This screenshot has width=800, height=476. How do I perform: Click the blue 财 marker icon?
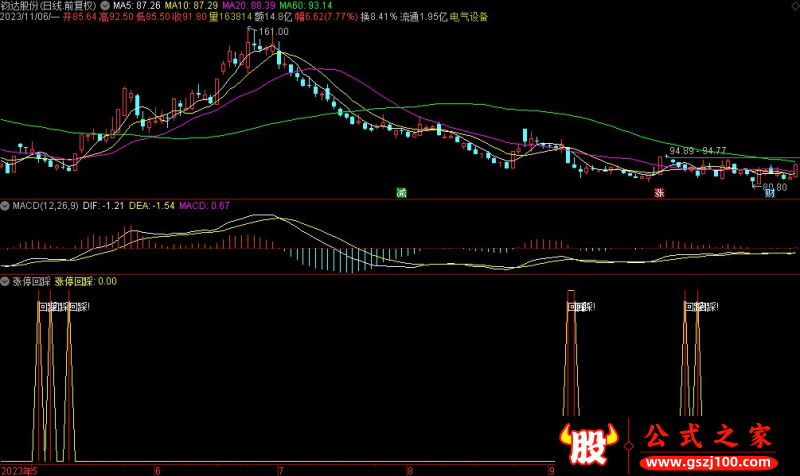coord(769,192)
